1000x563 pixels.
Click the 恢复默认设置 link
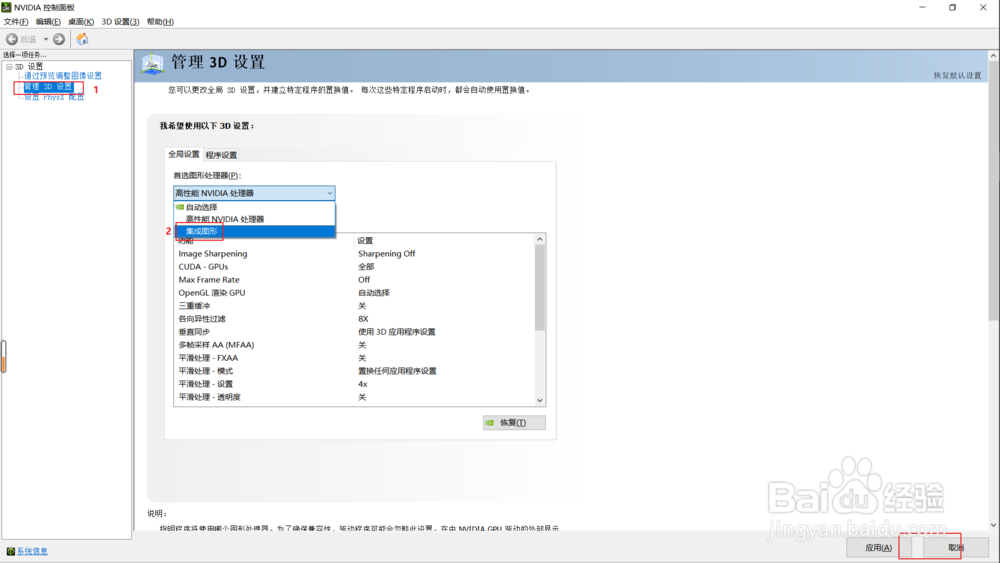(957, 75)
